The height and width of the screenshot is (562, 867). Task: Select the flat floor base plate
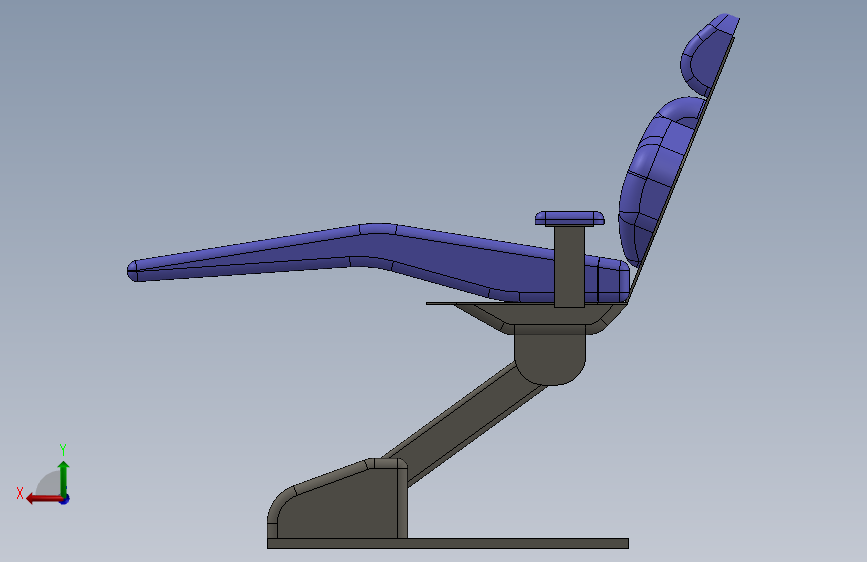tap(448, 543)
